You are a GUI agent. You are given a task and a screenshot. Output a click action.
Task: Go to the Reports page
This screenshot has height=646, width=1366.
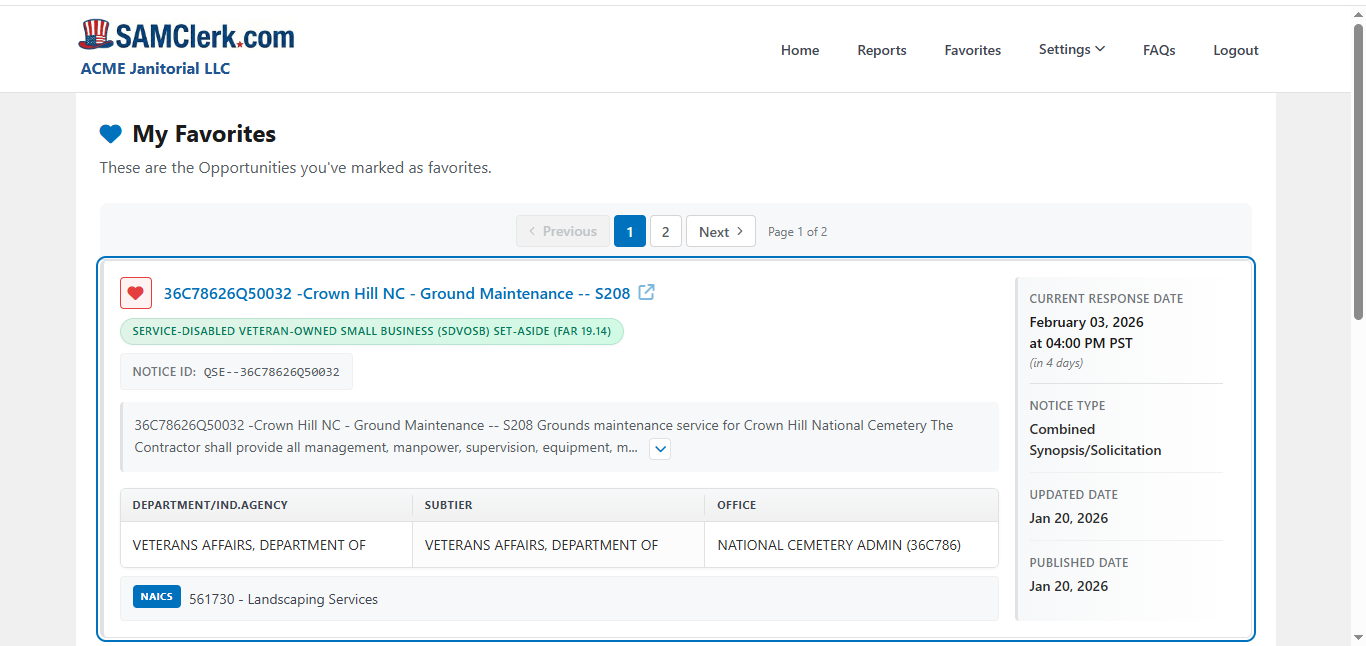pos(881,49)
